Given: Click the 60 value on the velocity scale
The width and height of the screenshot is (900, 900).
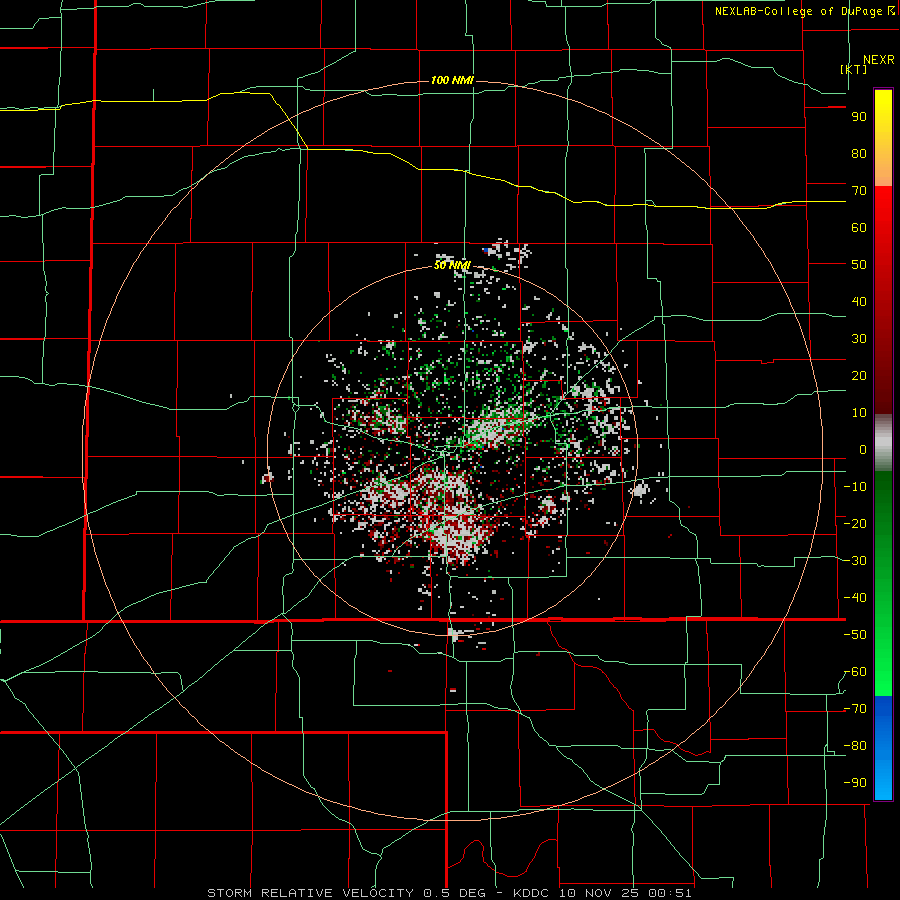Looking at the screenshot, I should click(x=859, y=228).
